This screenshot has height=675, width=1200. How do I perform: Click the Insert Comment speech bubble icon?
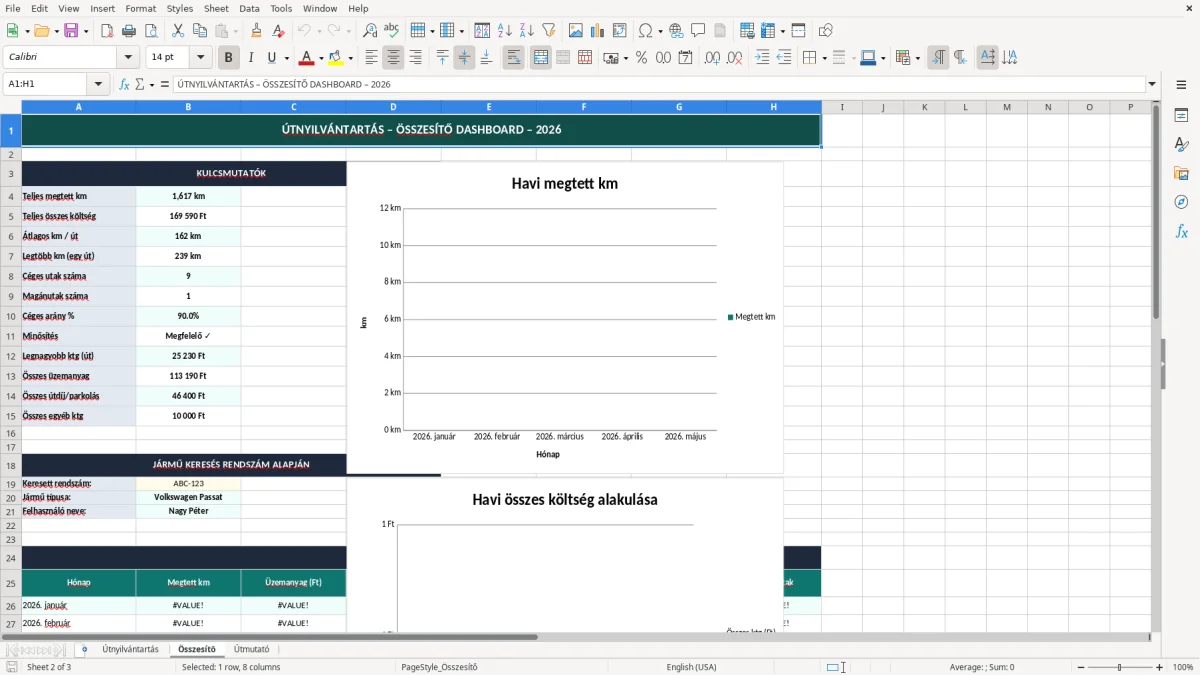699,31
